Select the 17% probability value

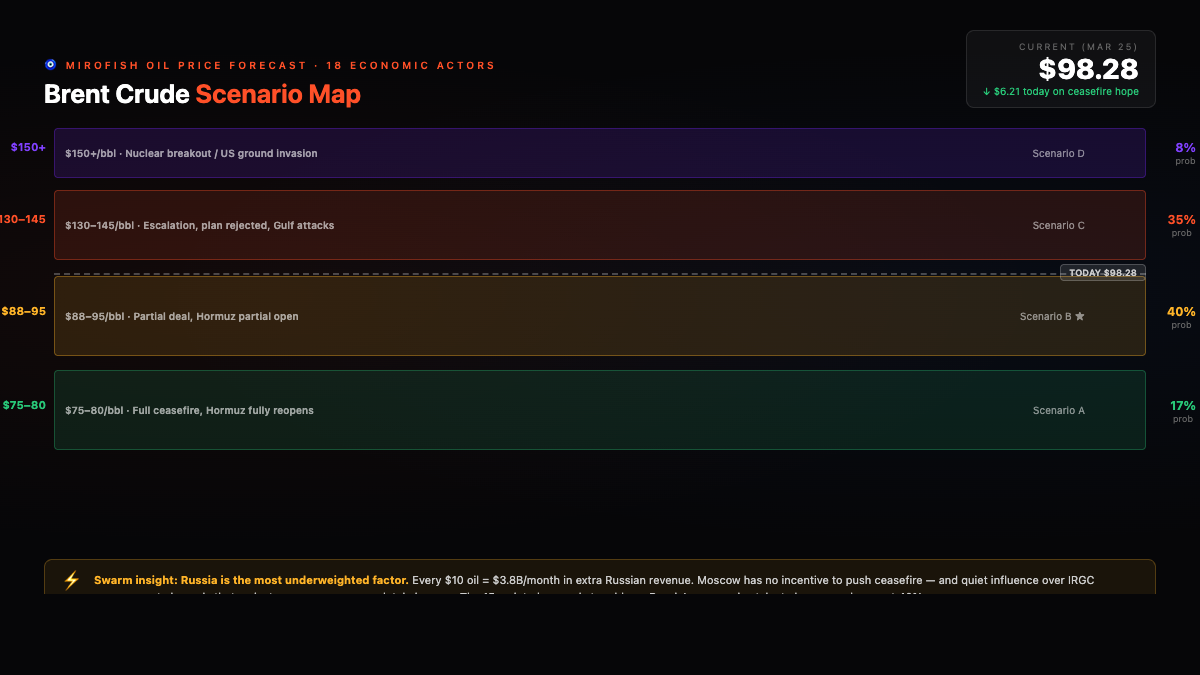(1182, 406)
